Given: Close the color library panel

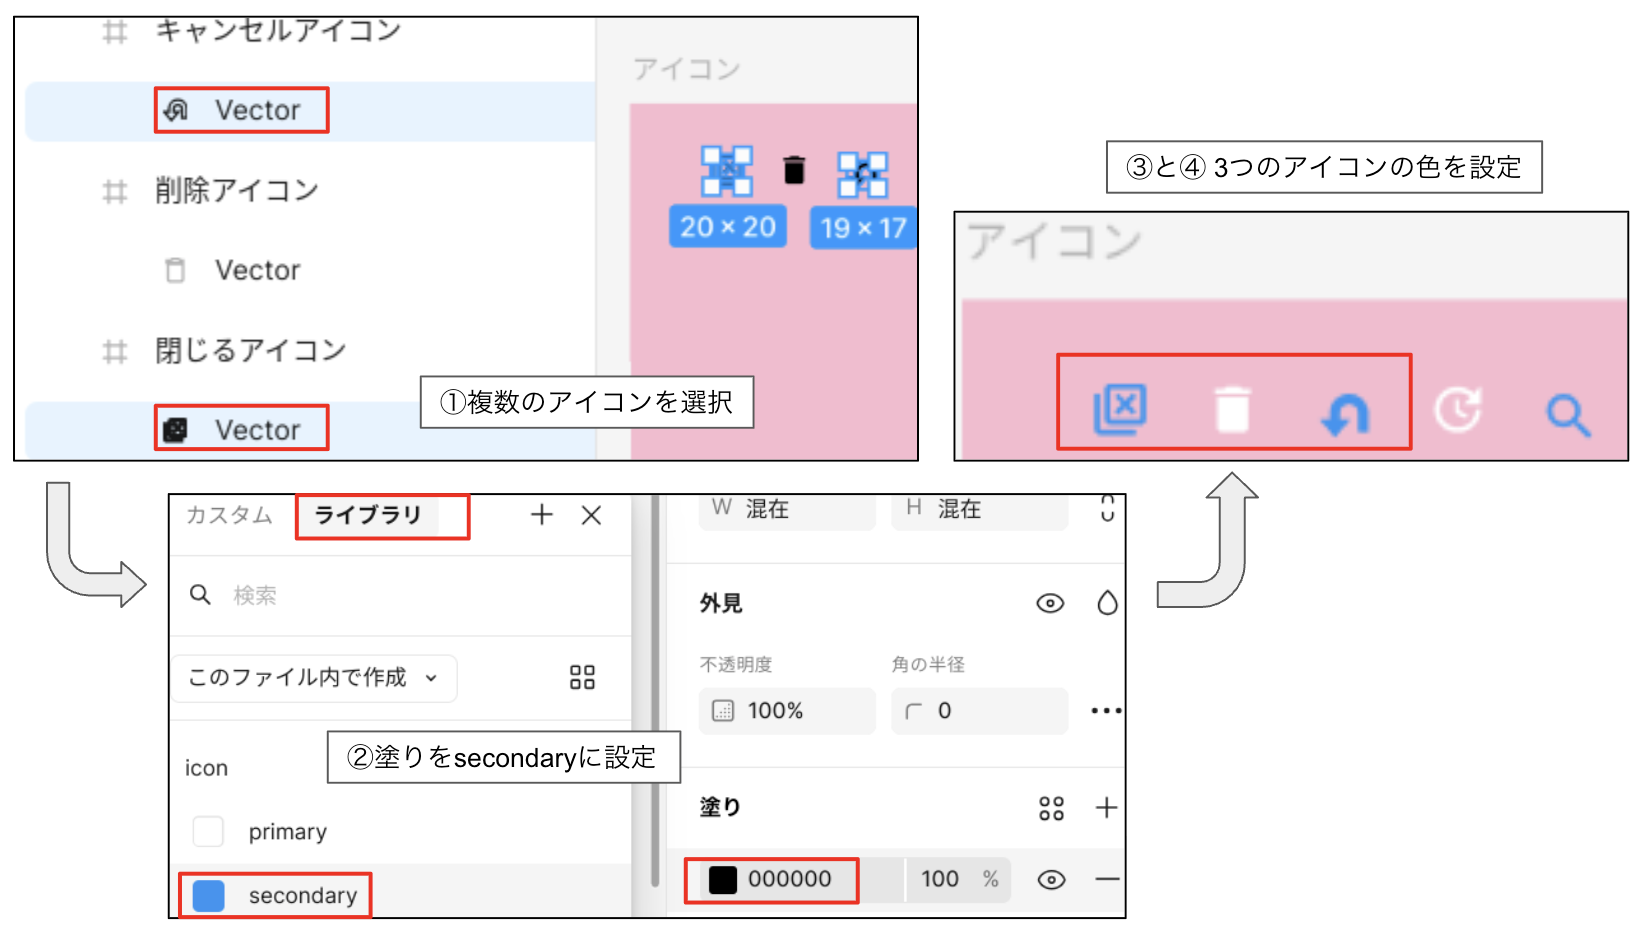Looking at the screenshot, I should pyautogui.click(x=591, y=515).
